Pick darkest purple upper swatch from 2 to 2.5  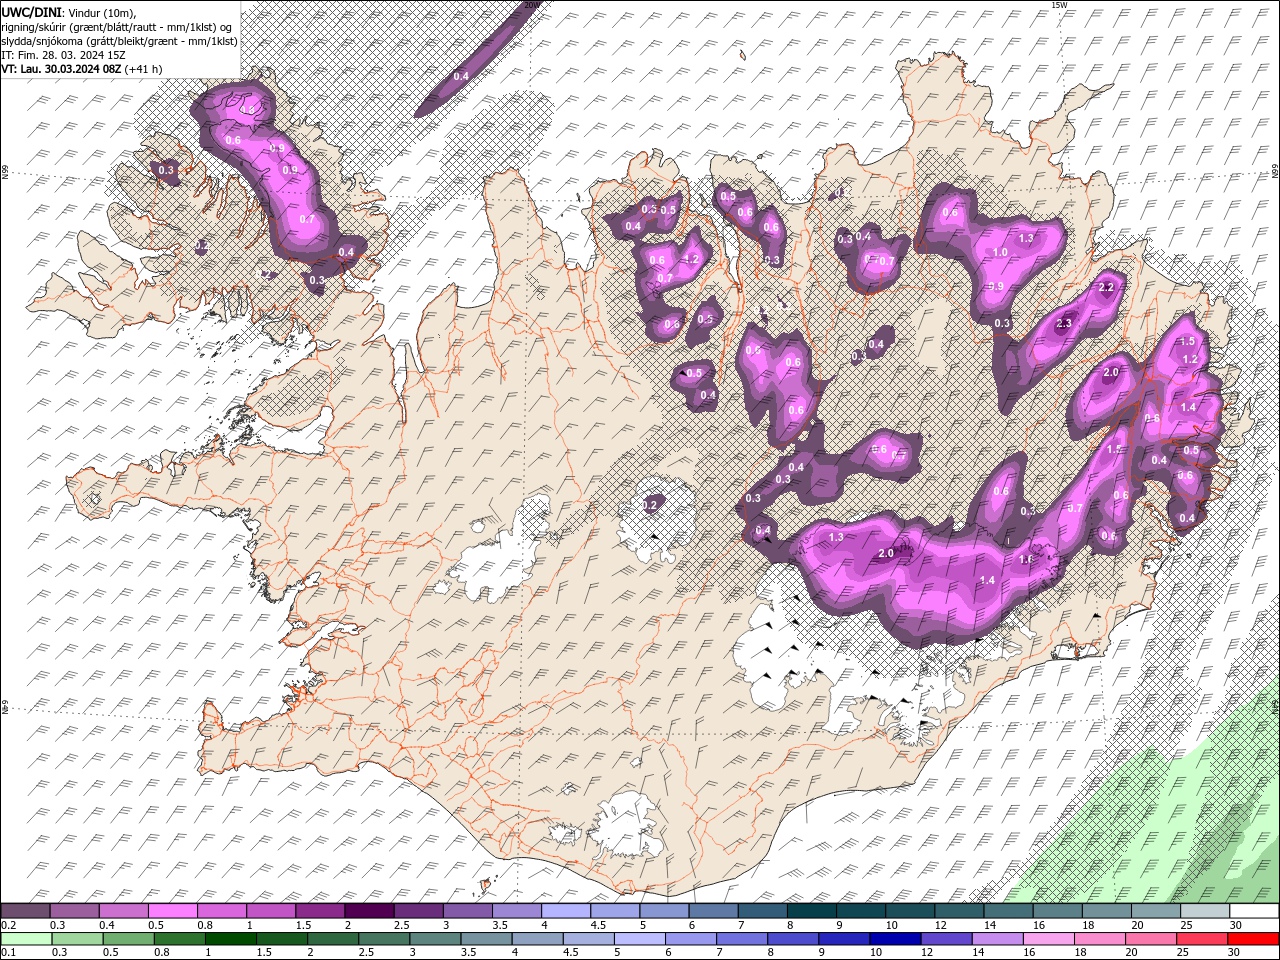(x=369, y=911)
